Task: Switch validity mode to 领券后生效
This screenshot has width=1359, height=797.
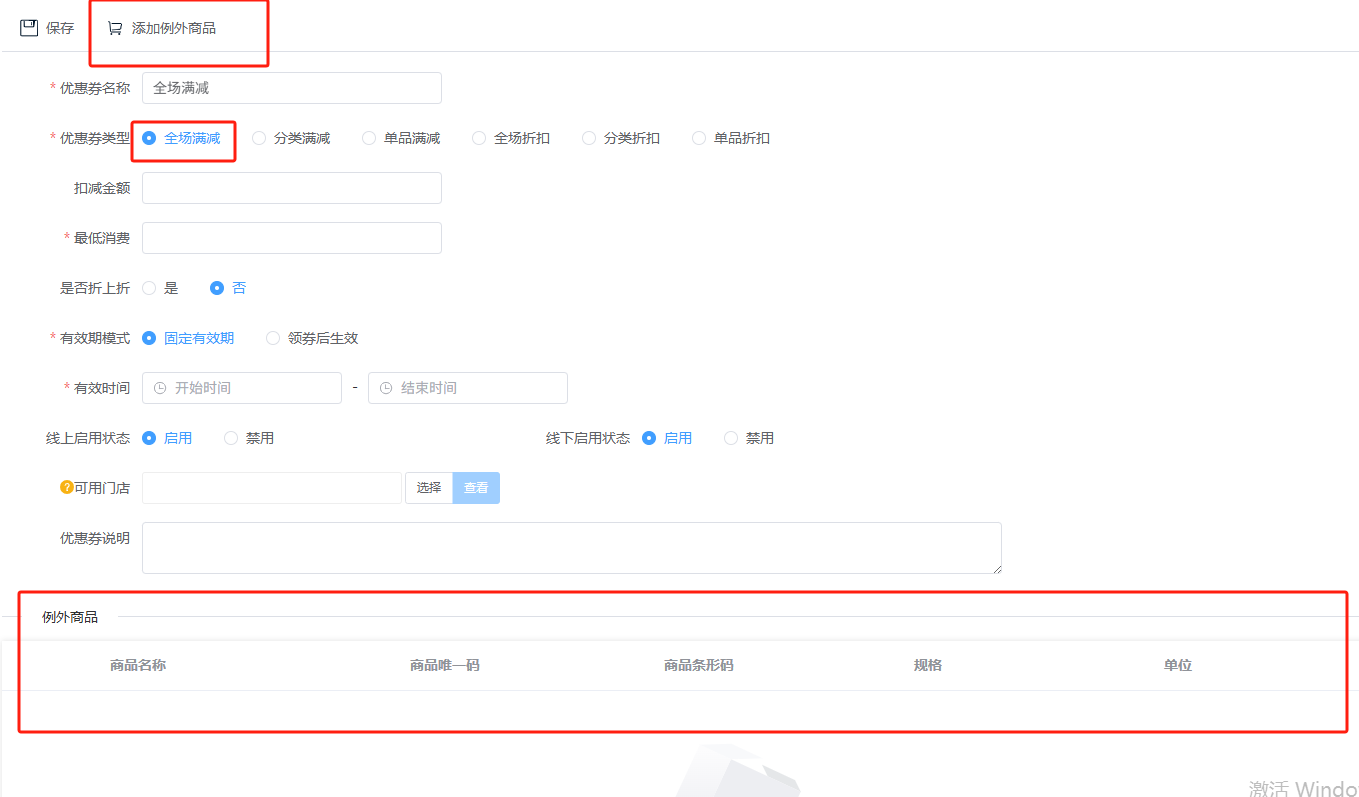Action: click(x=273, y=338)
